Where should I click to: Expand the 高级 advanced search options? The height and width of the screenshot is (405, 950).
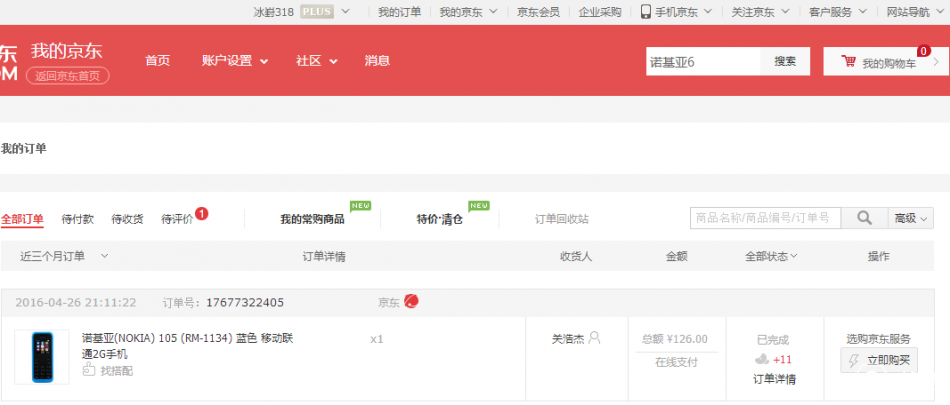pos(911,218)
